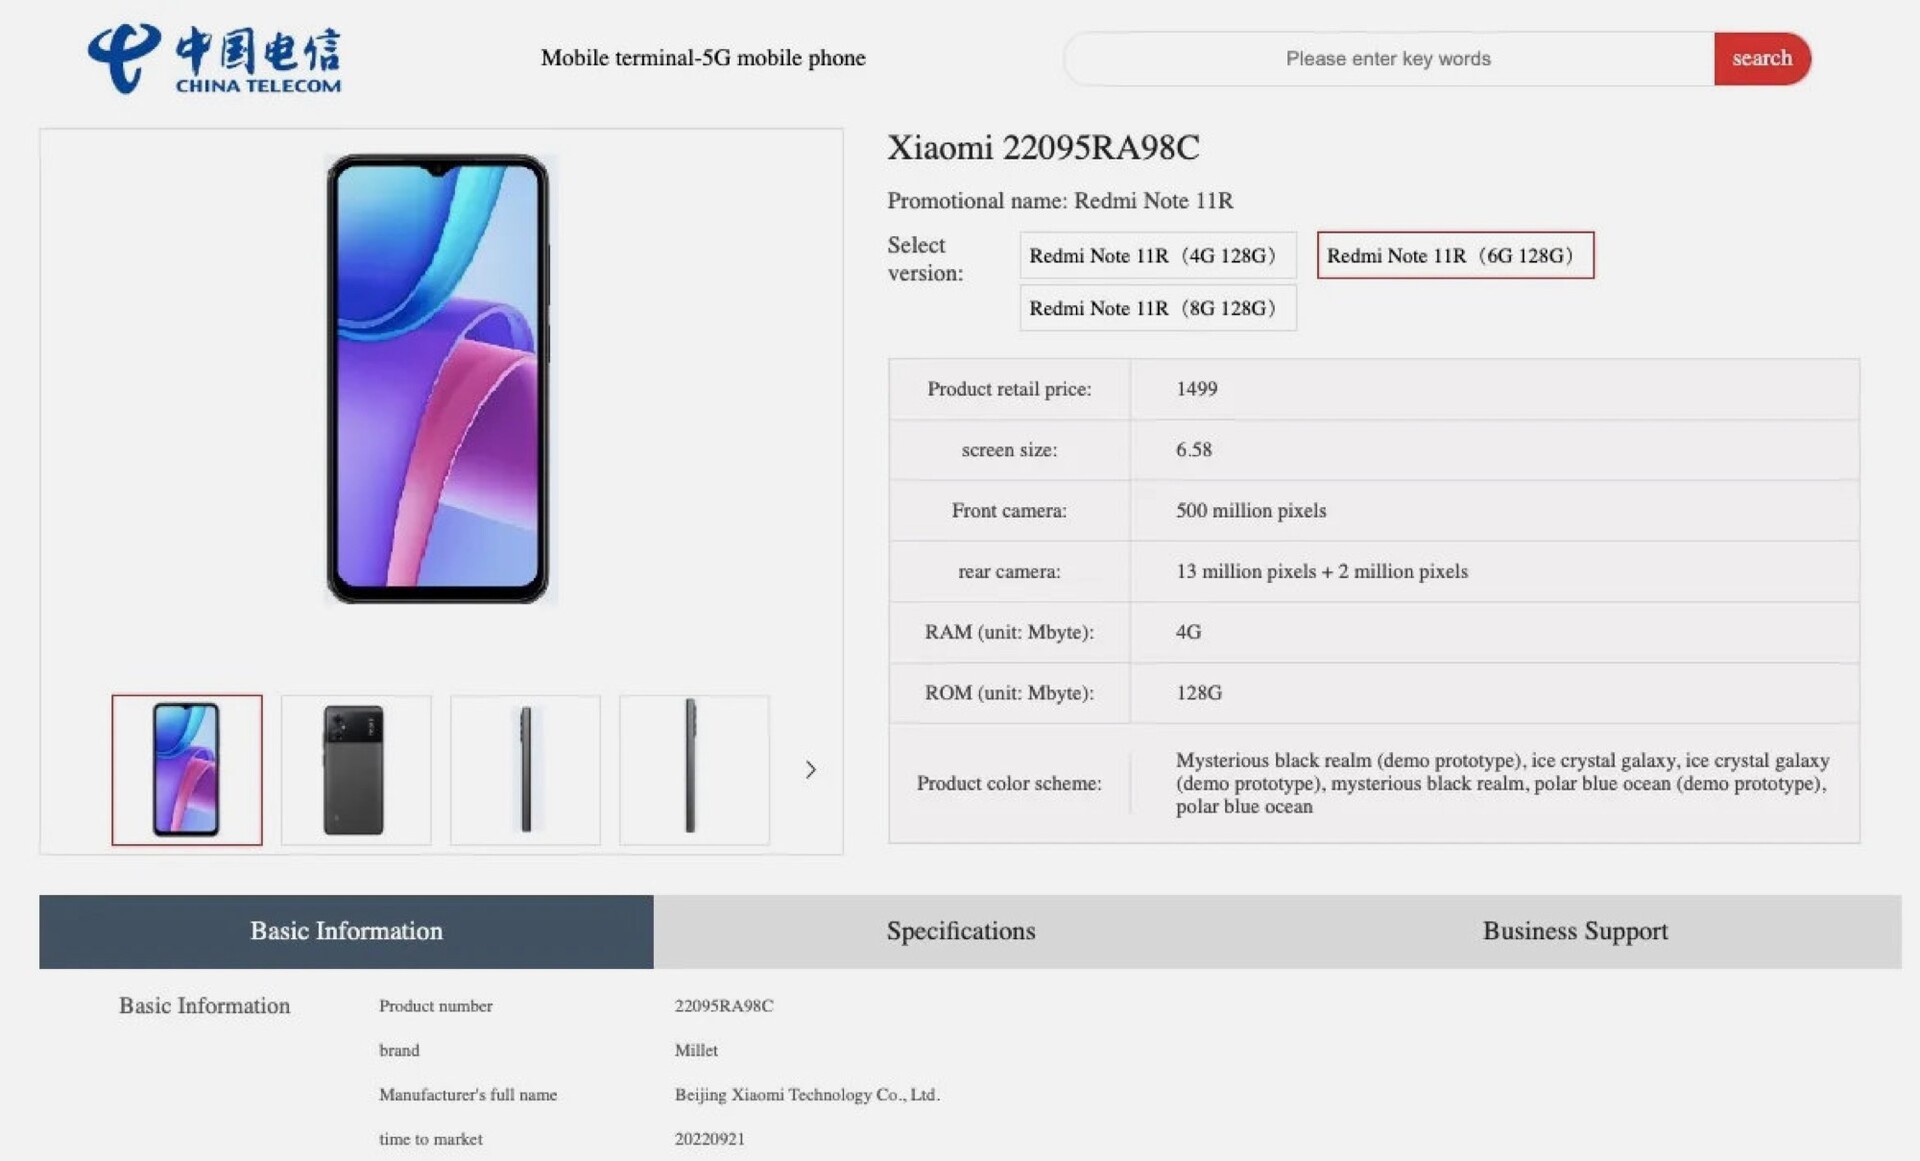Click the next image arrow icon

click(809, 769)
